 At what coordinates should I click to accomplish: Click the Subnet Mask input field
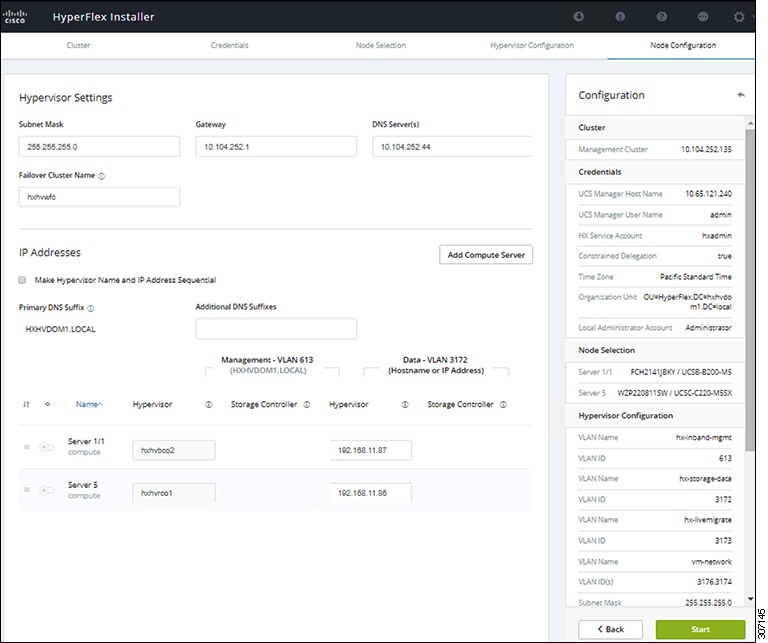[99, 147]
